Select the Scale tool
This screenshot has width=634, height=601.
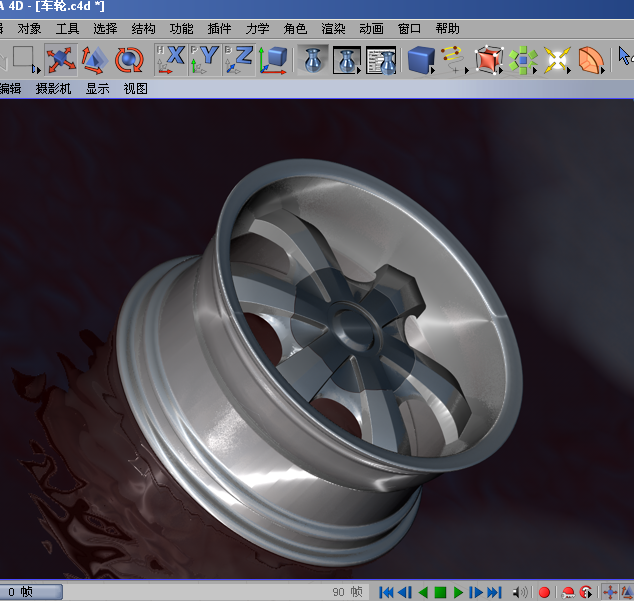pos(94,60)
